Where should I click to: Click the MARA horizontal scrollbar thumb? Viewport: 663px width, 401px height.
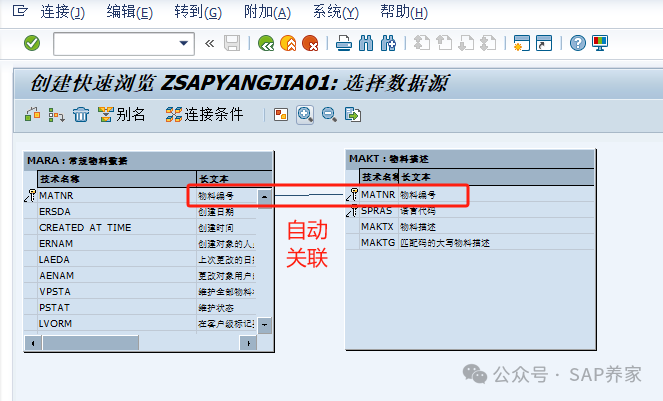point(90,343)
